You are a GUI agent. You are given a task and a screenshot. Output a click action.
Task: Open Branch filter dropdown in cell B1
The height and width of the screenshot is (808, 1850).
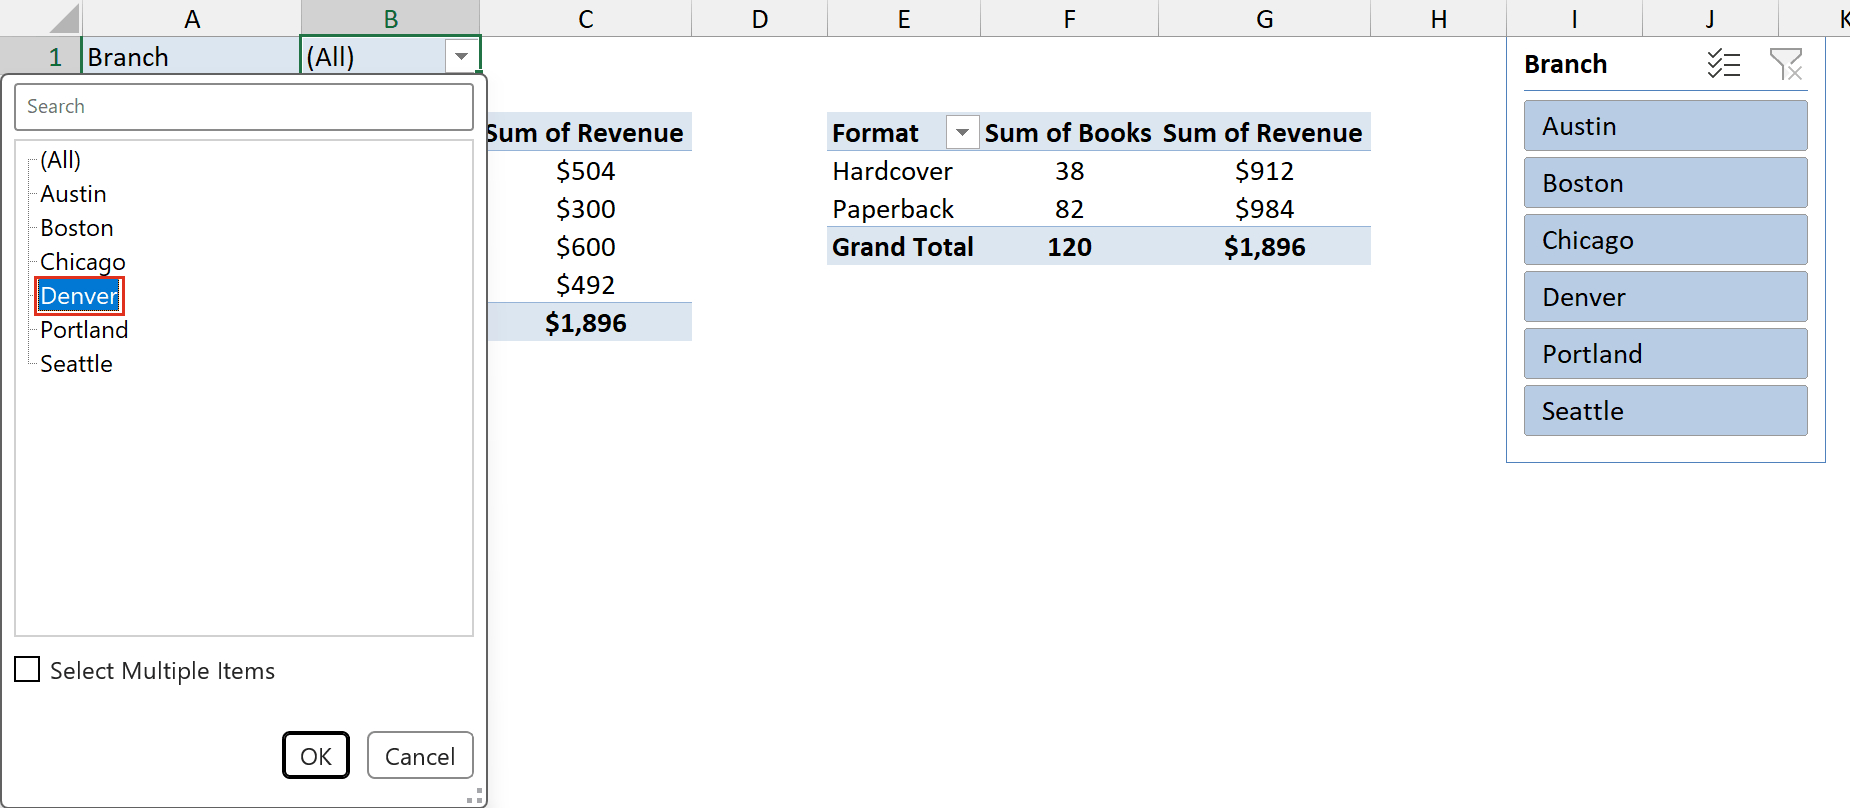tap(461, 56)
